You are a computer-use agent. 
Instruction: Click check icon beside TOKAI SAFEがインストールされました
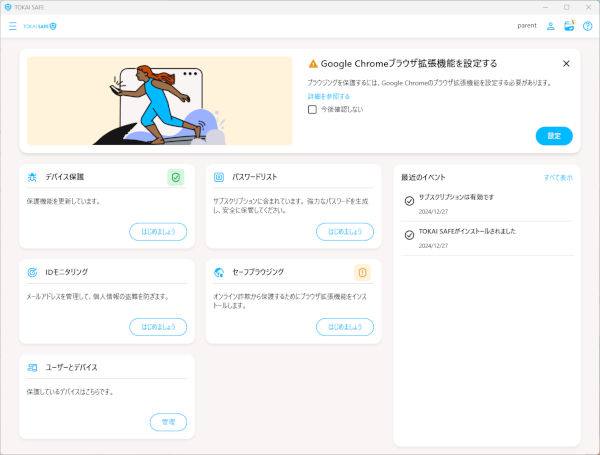tap(409, 235)
